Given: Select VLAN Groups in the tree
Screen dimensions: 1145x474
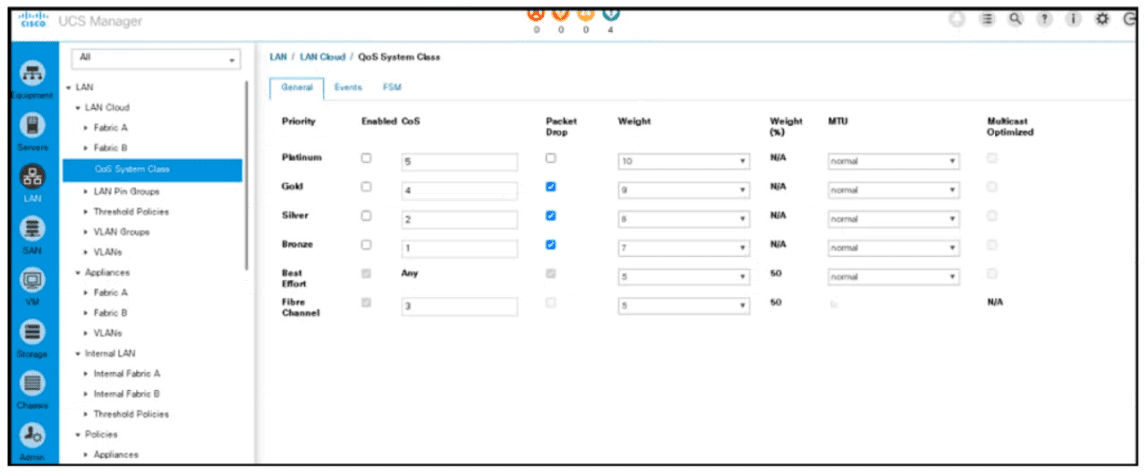Looking at the screenshot, I should (121, 231).
